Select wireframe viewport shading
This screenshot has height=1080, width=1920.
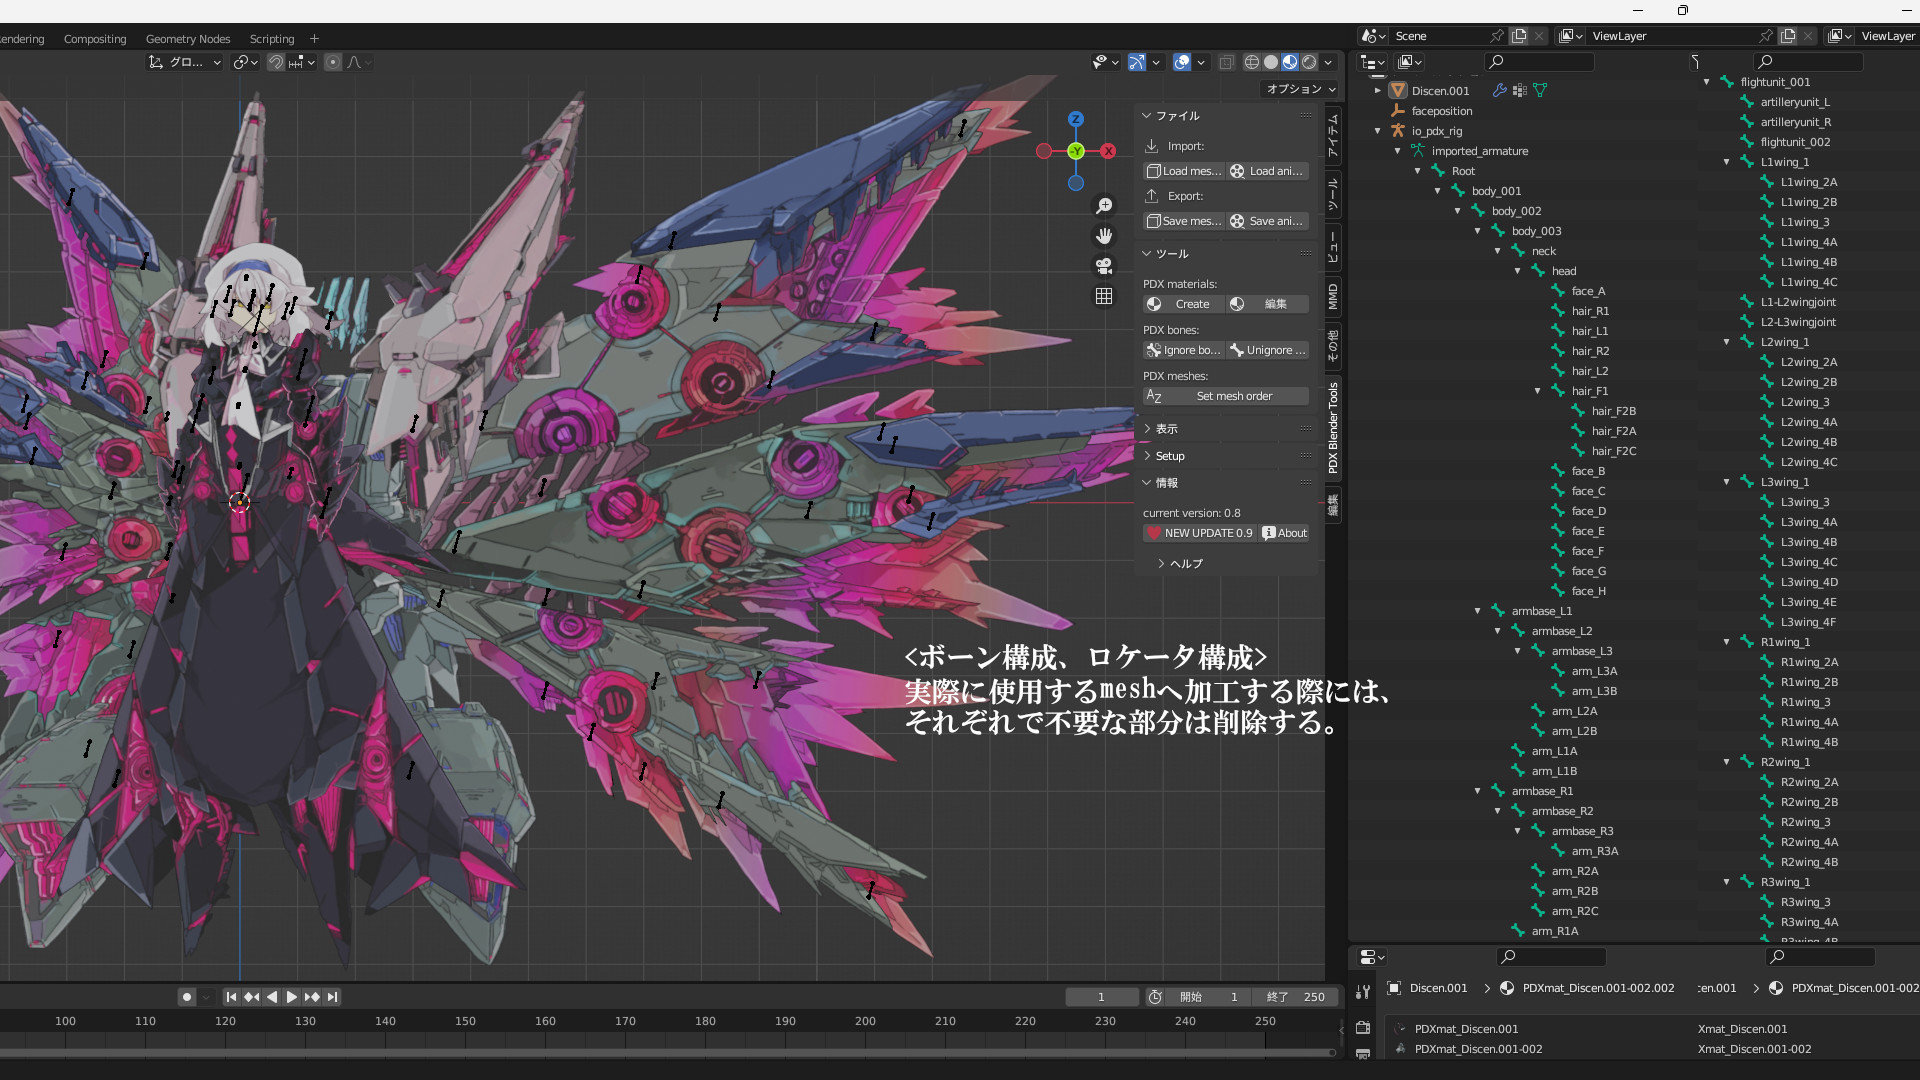tap(1251, 62)
